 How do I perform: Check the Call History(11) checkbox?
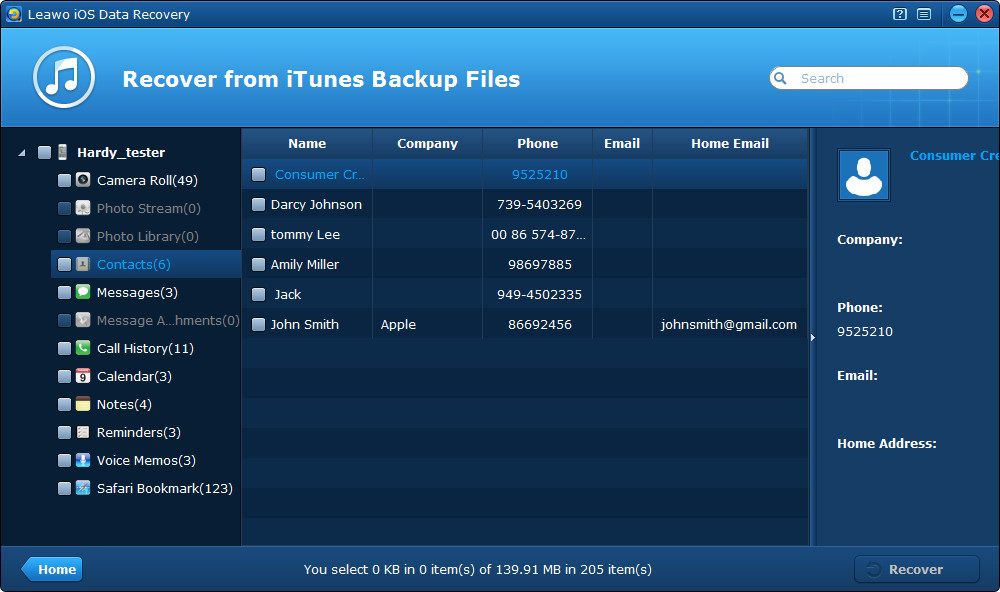pos(64,348)
